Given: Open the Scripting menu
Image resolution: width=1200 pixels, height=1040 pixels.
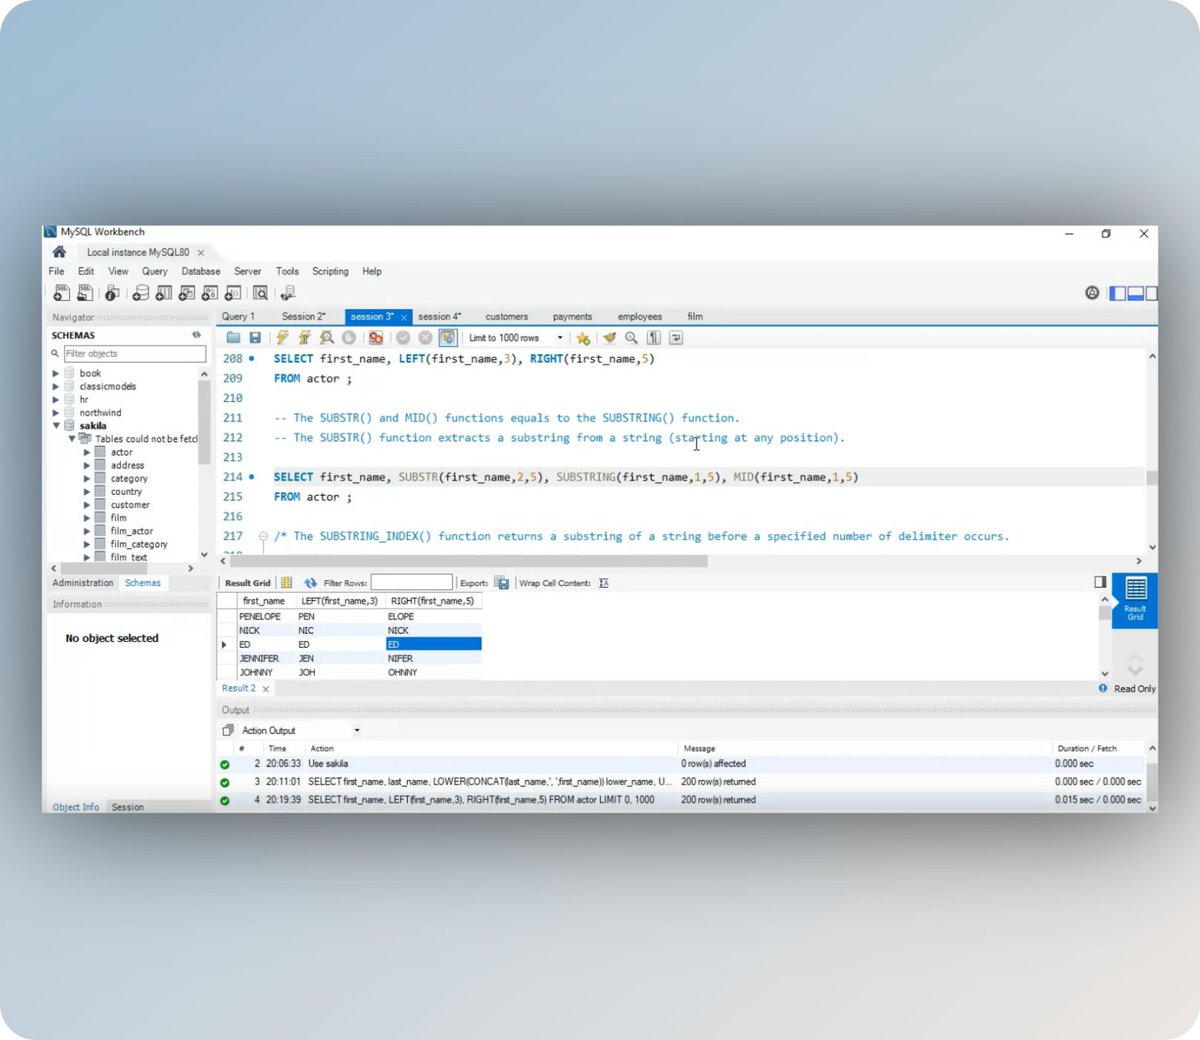Looking at the screenshot, I should pos(330,271).
